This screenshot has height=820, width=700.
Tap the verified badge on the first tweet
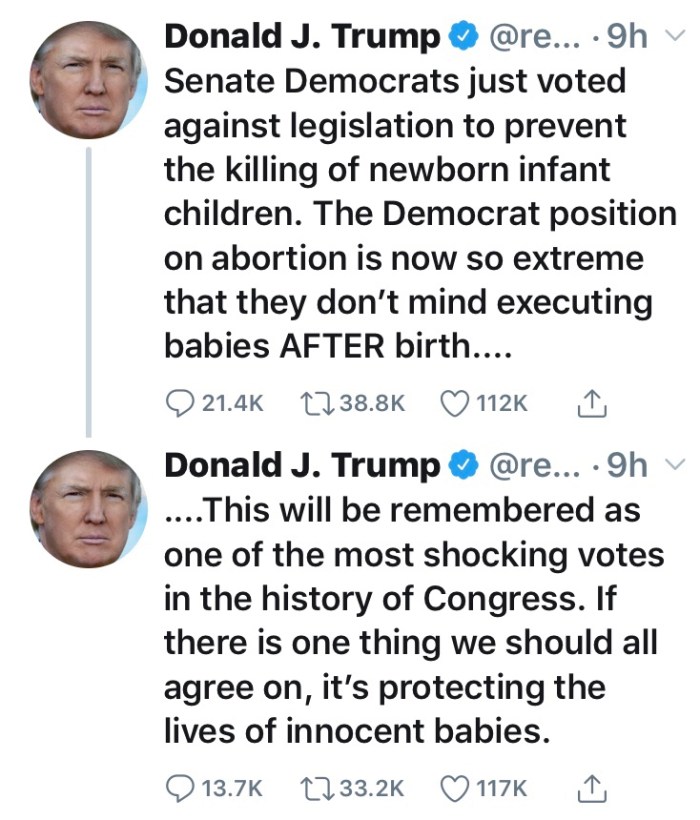pyautogui.click(x=461, y=38)
